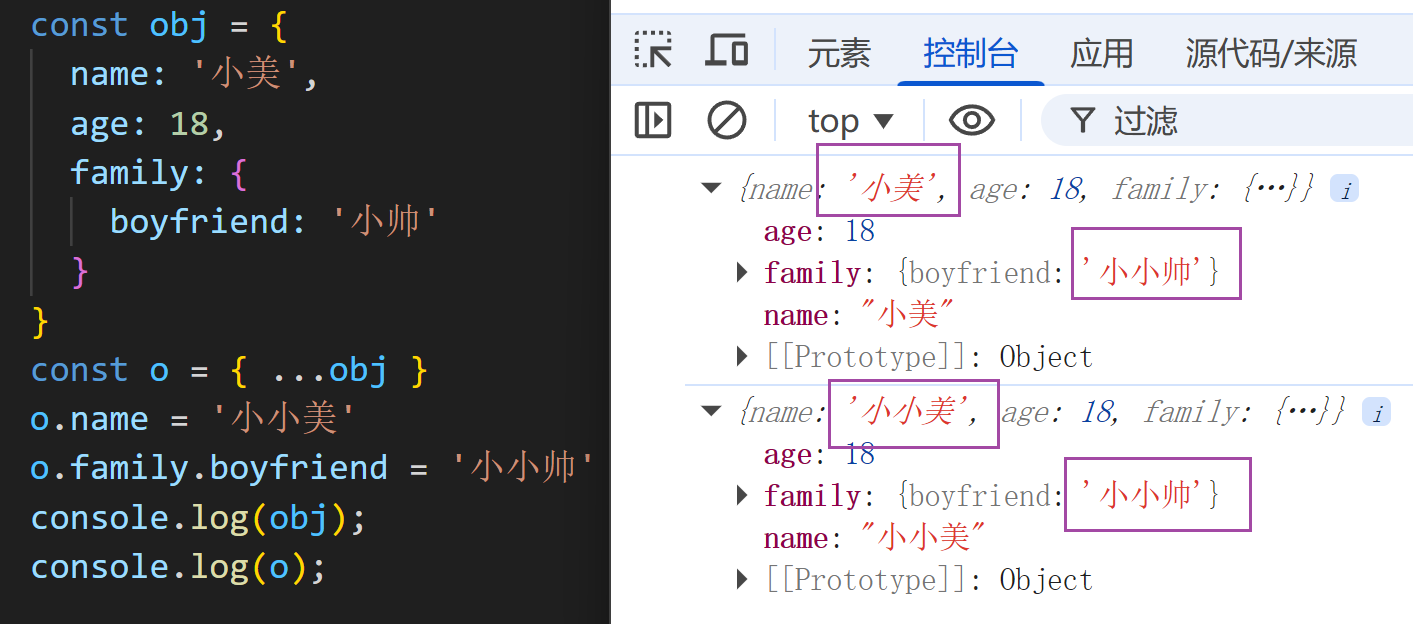Toggle the device toolbar icon
The image size is (1413, 624).
(728, 50)
